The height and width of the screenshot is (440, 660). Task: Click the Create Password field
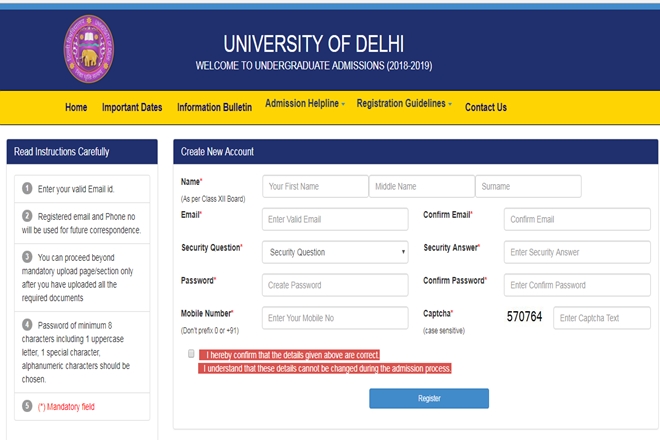tap(335, 285)
